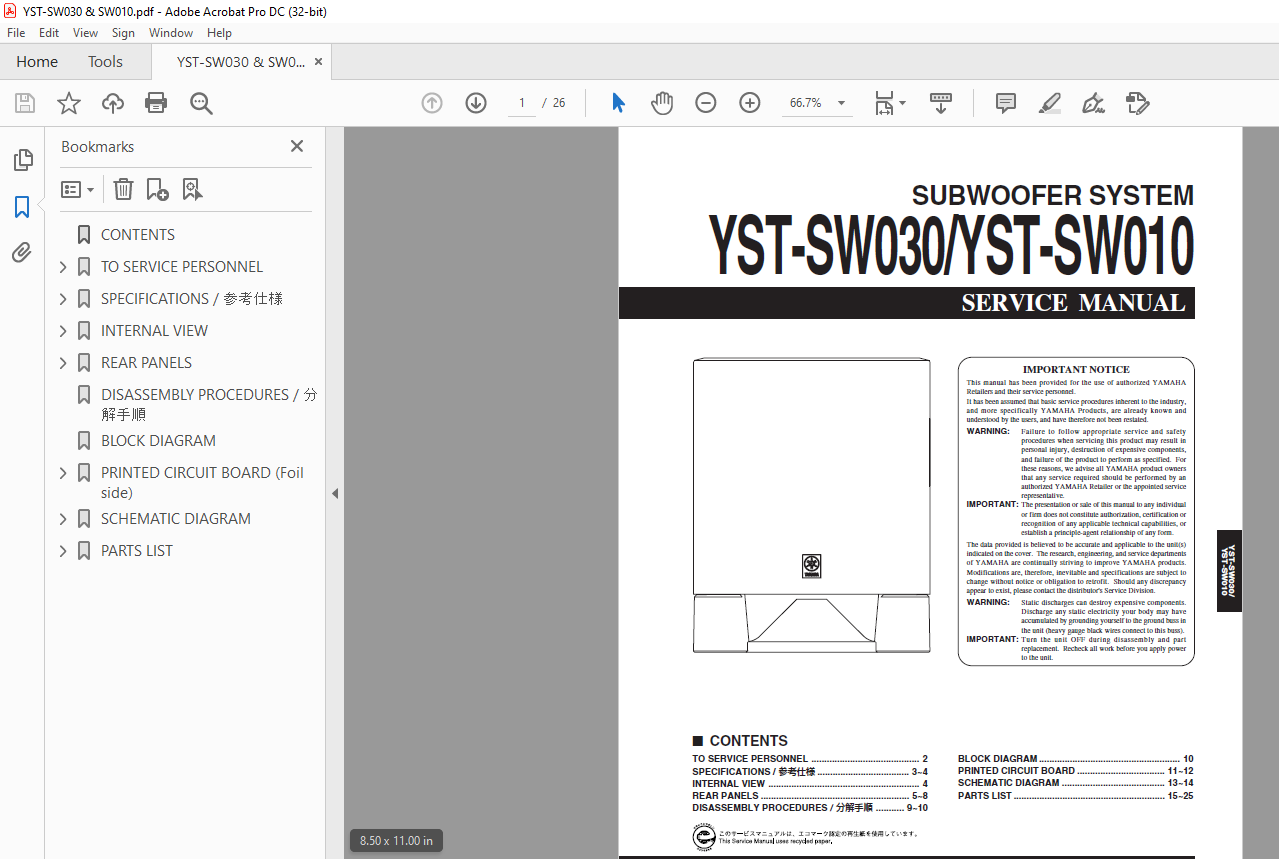Click the SCHEMATIC DIAGRAM contents entry on page
1279x859 pixels.
click(x=1075, y=783)
